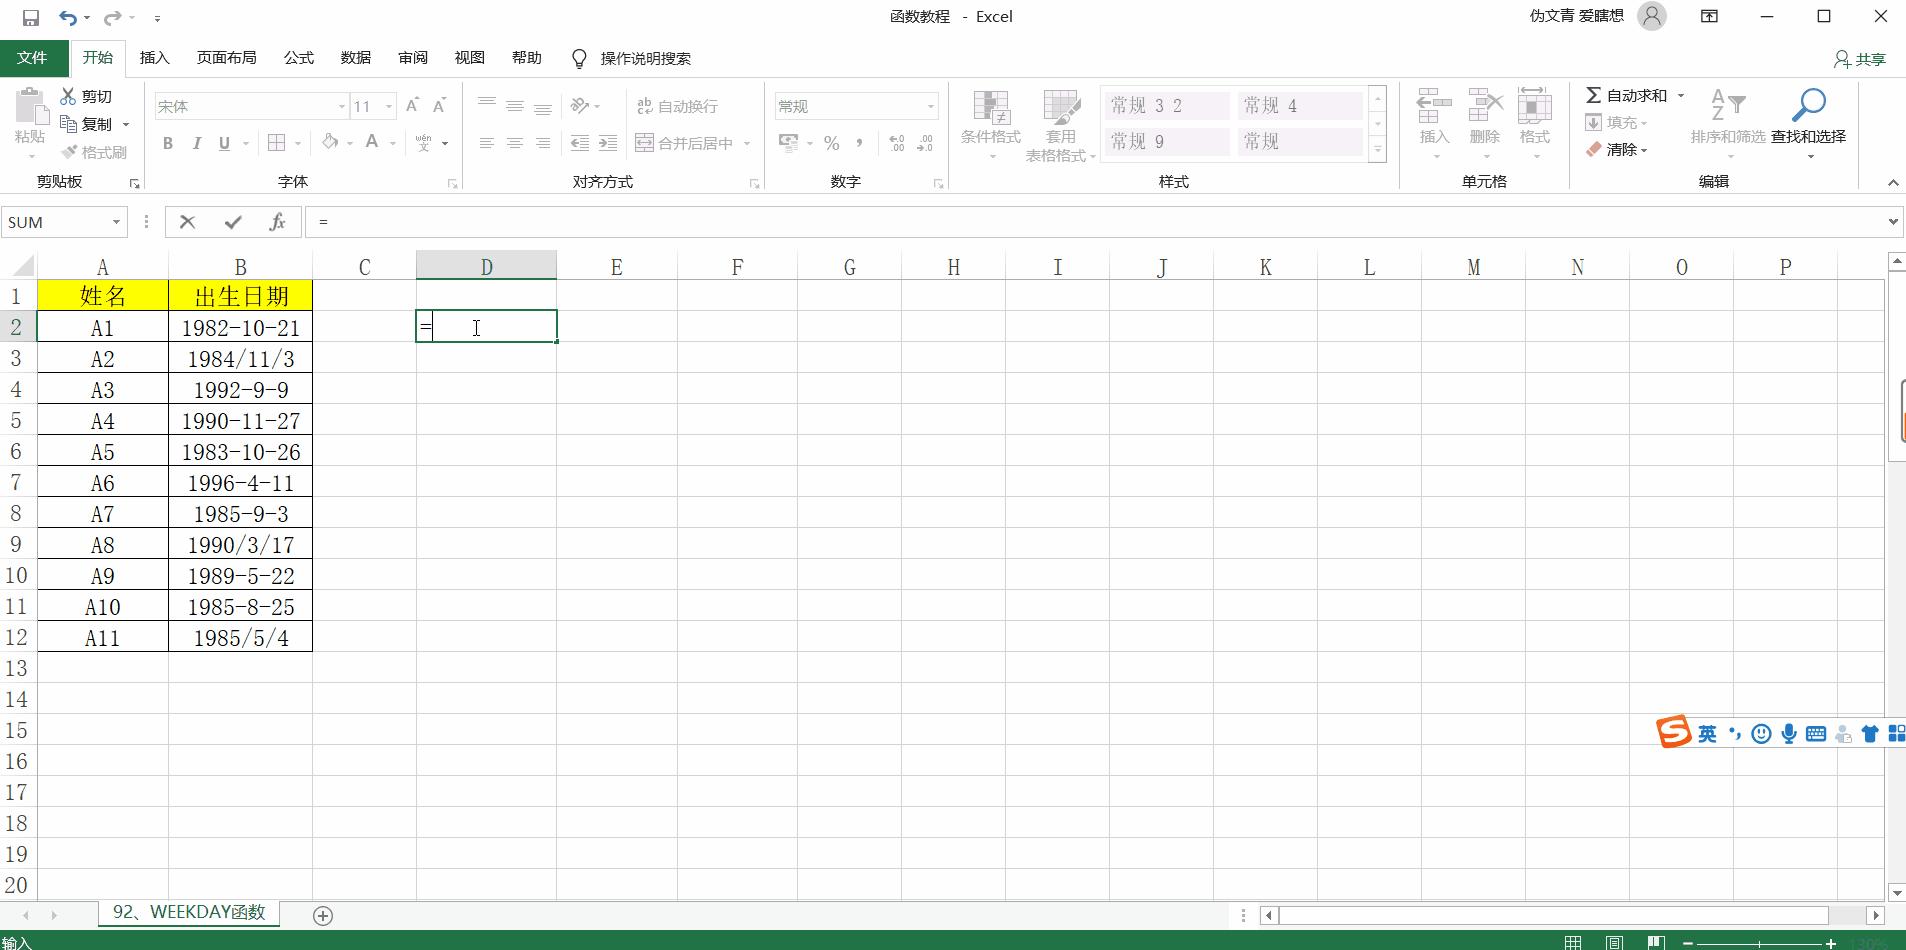Screen dimensions: 1906x950
Task: Toggle underline formatting
Action: 224,143
